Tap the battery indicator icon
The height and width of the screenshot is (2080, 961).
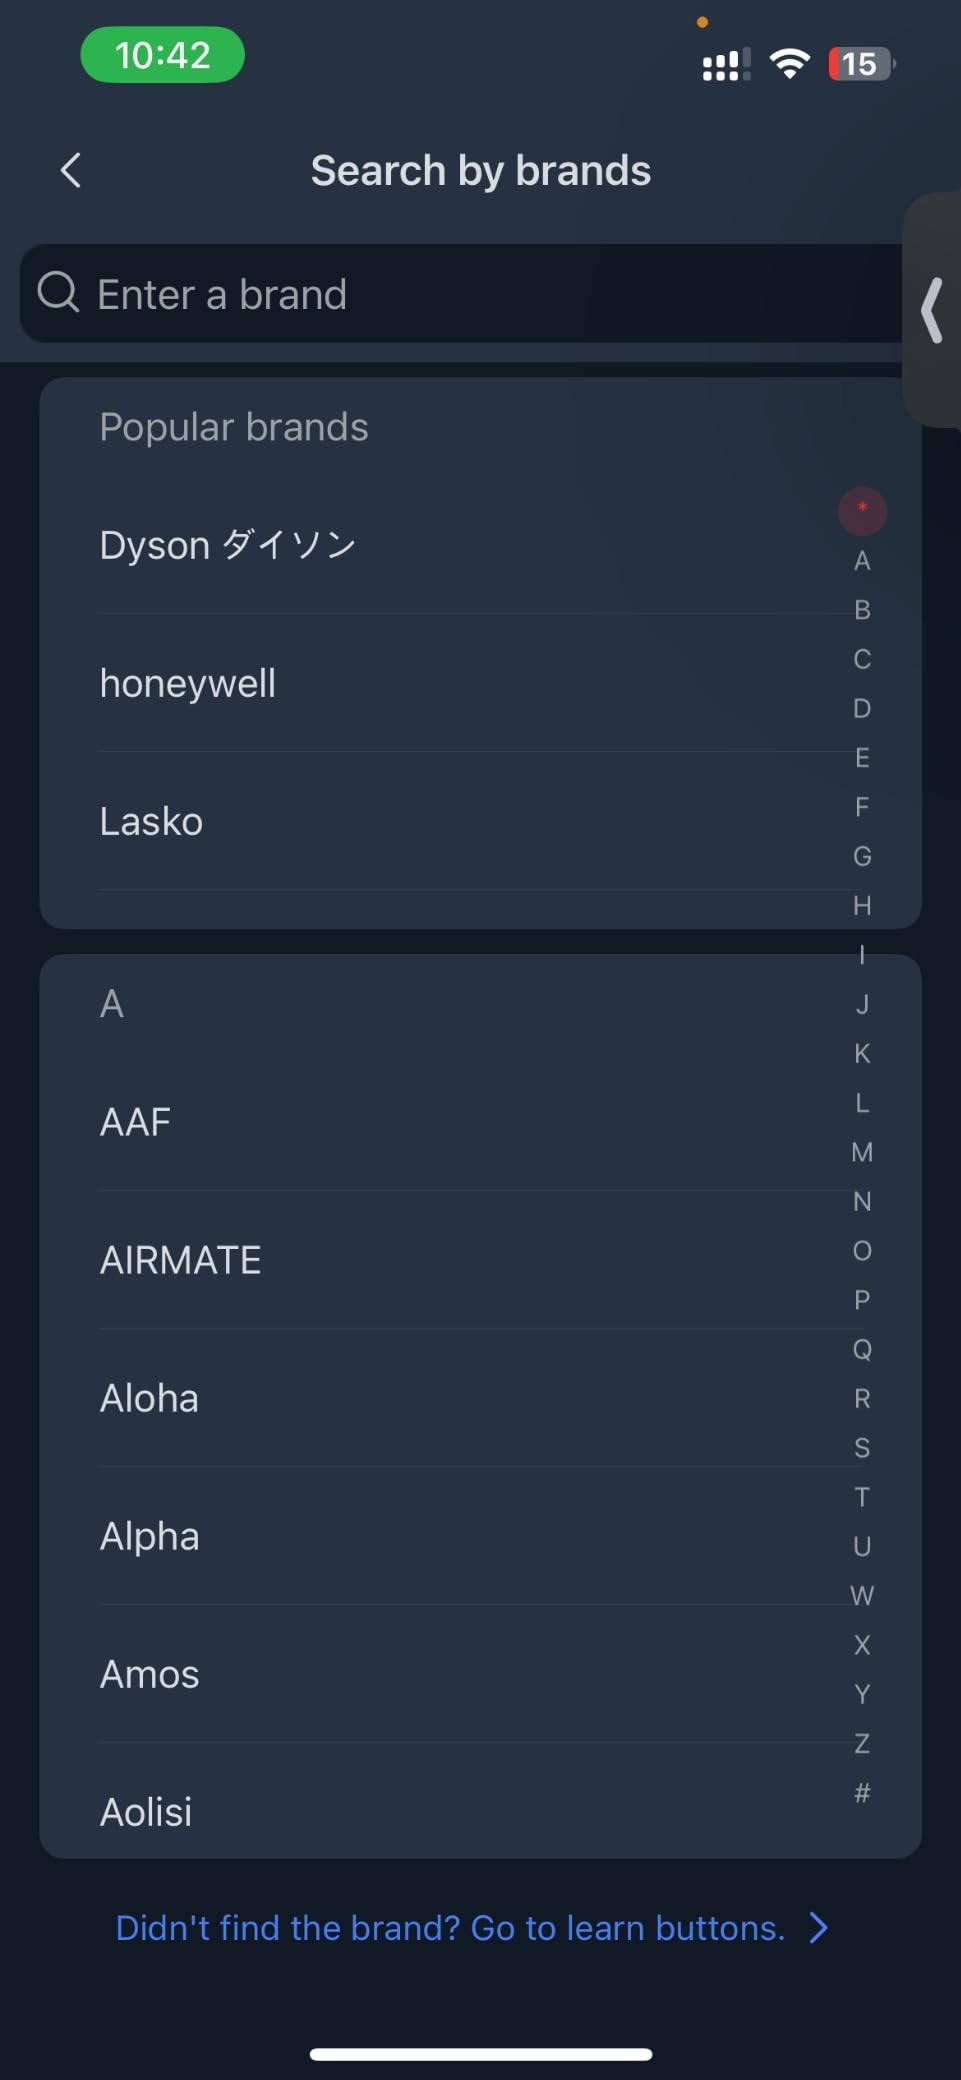[x=860, y=64]
